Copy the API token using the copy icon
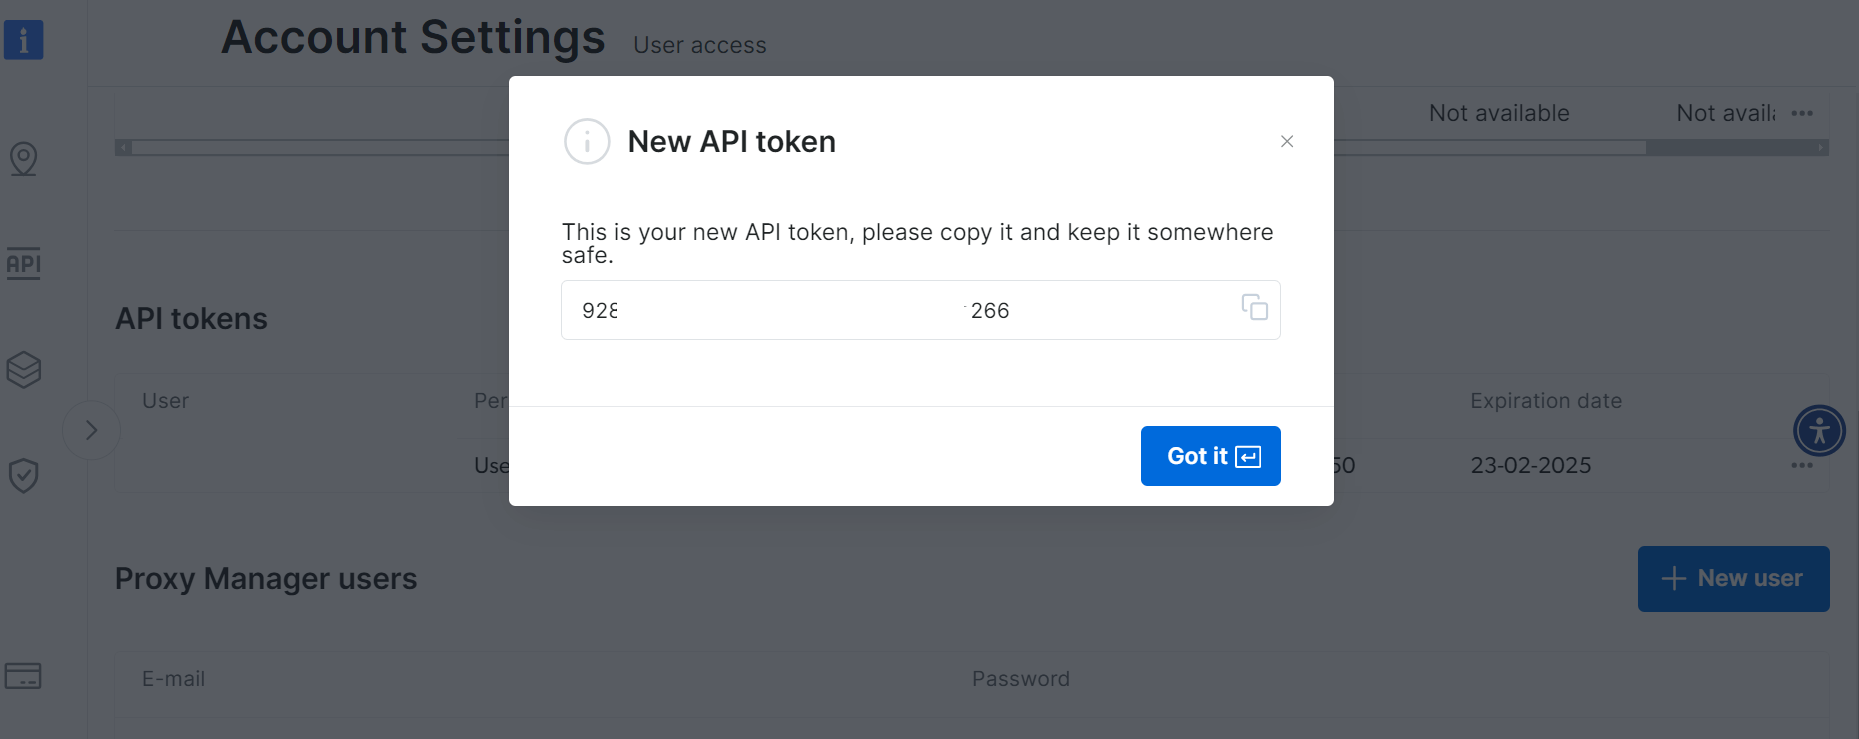Image resolution: width=1859 pixels, height=739 pixels. point(1254,310)
